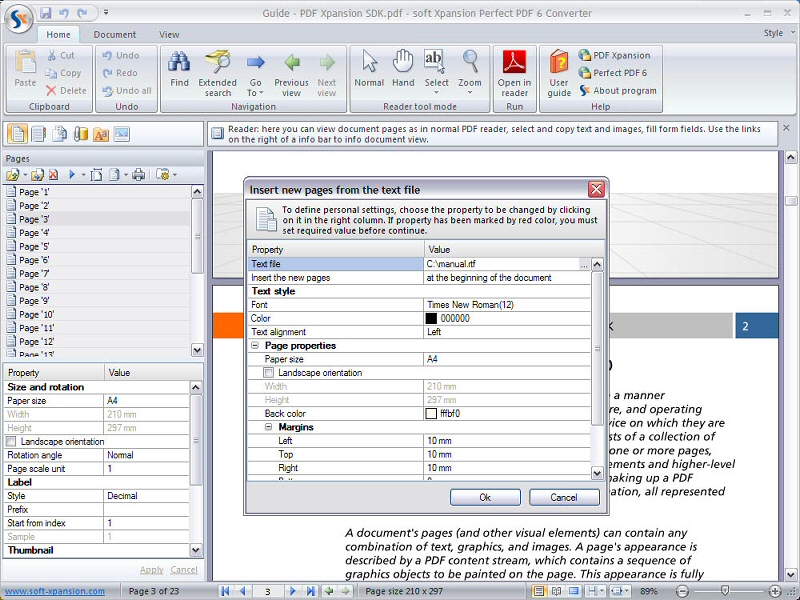Open the images panel icon
The image size is (800, 600).
(121, 134)
